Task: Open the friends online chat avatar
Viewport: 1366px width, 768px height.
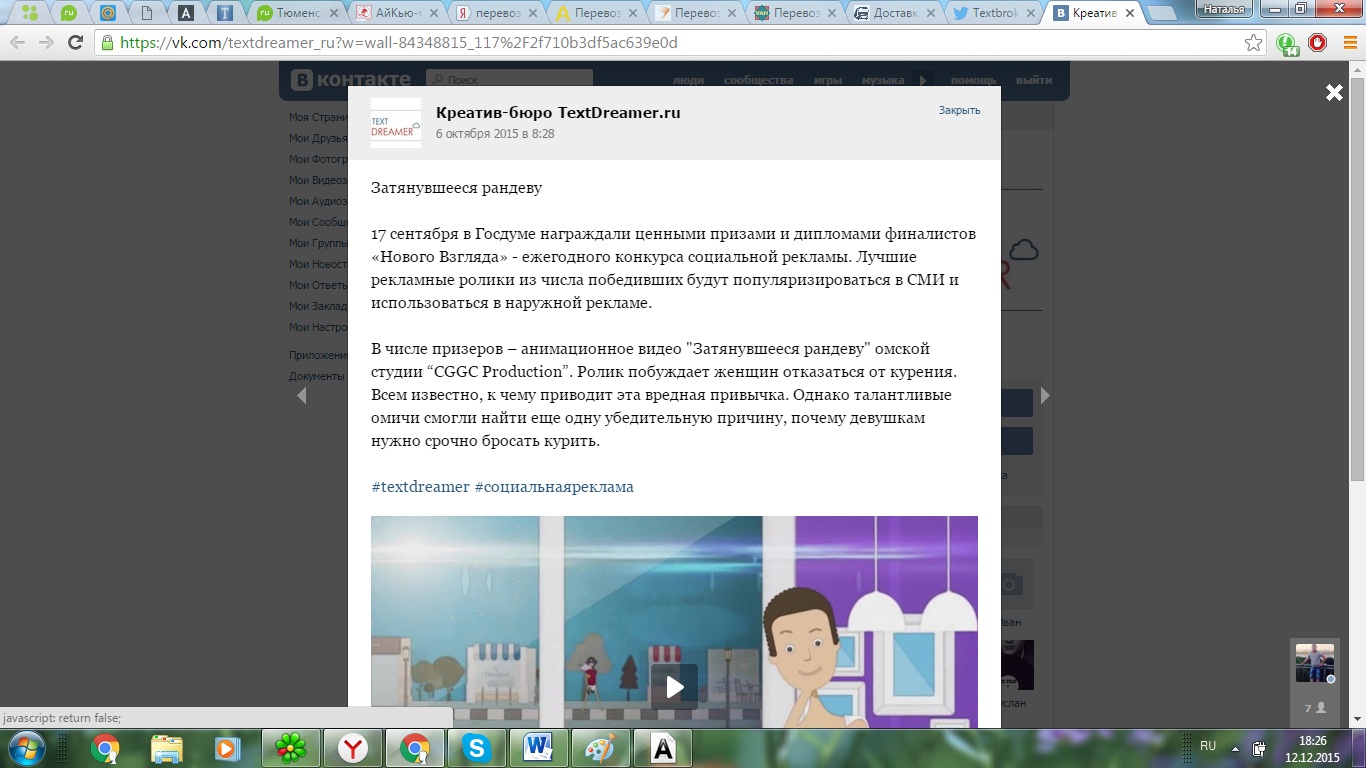Action: coord(1314,663)
